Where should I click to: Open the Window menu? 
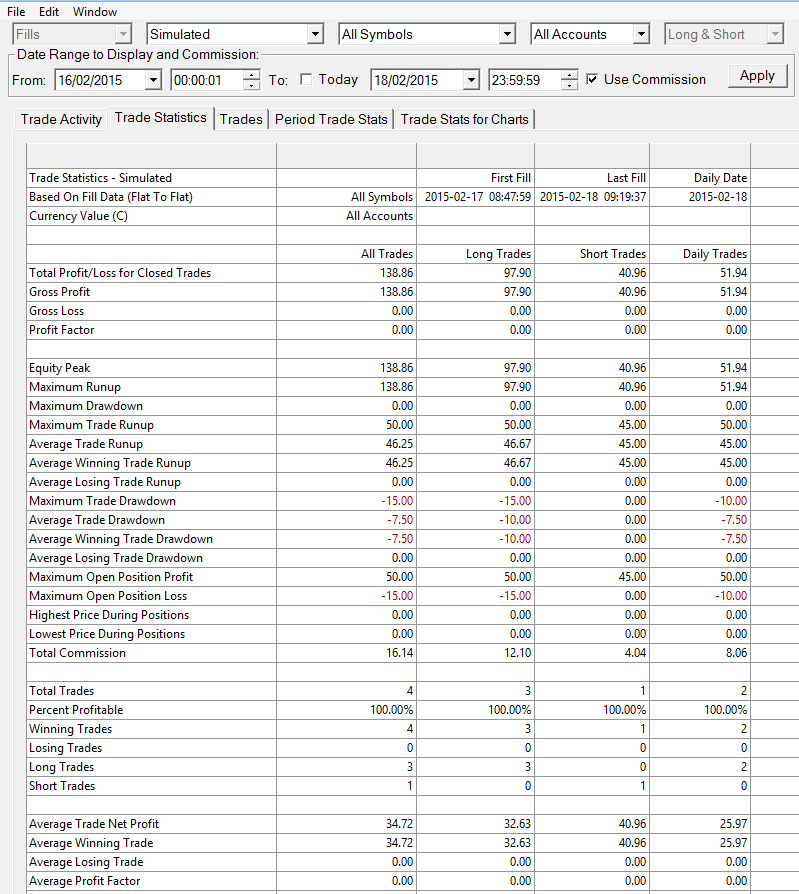(x=95, y=11)
